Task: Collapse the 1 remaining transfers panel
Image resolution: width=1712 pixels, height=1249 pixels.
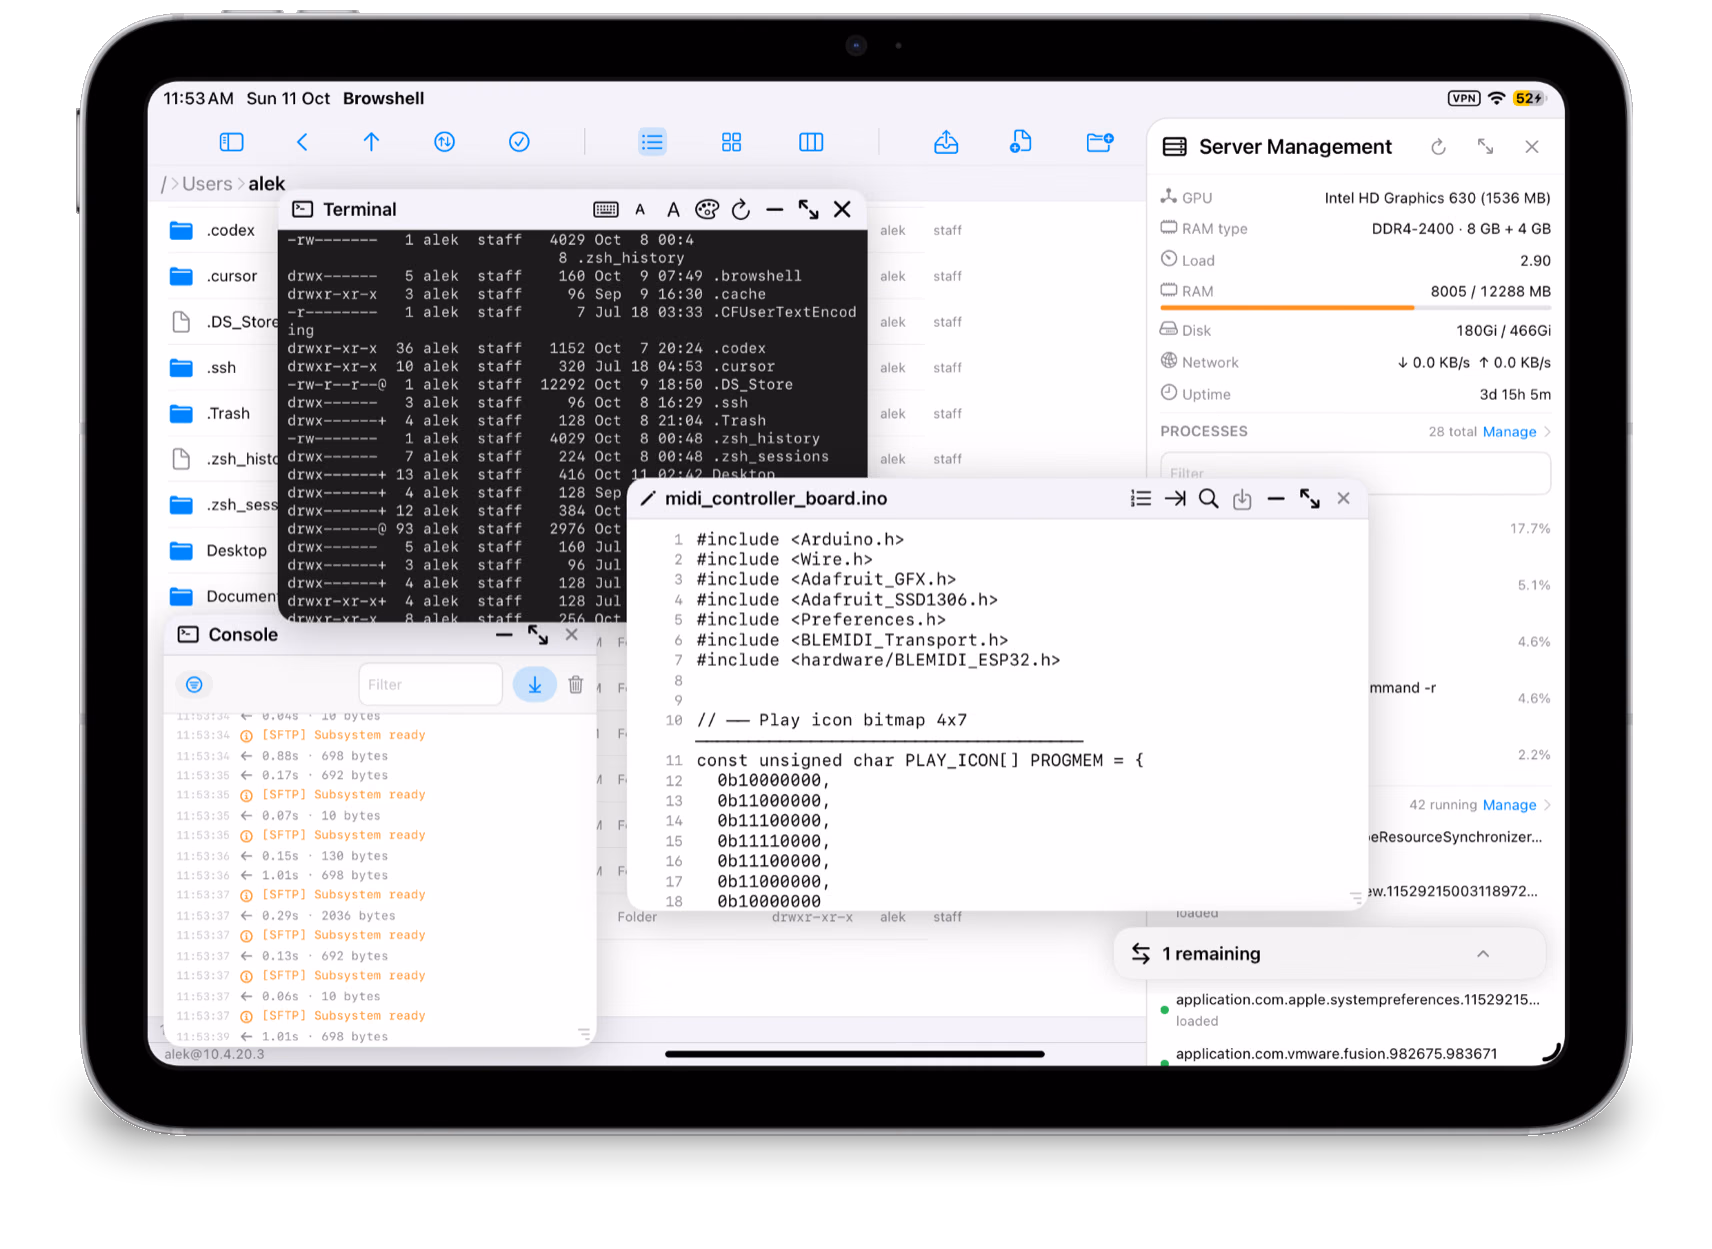Action: tap(1483, 954)
